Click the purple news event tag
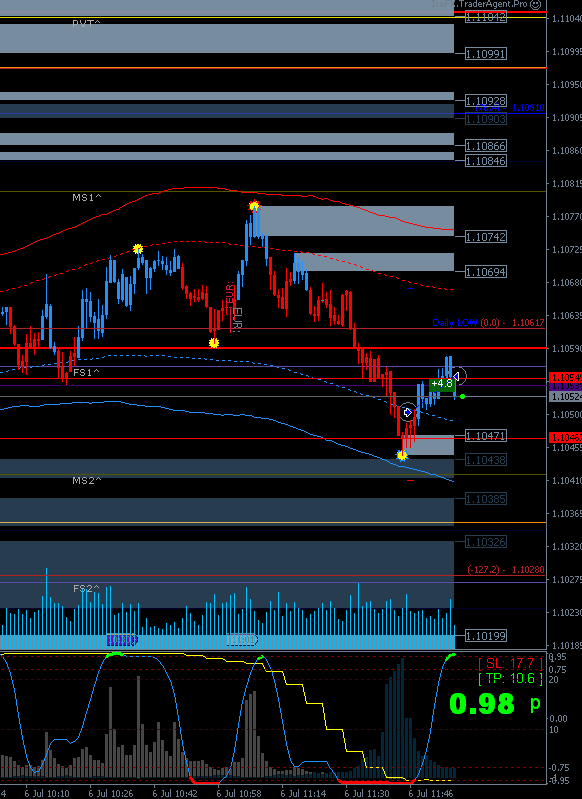The image size is (582, 799). pyautogui.click(x=121, y=640)
